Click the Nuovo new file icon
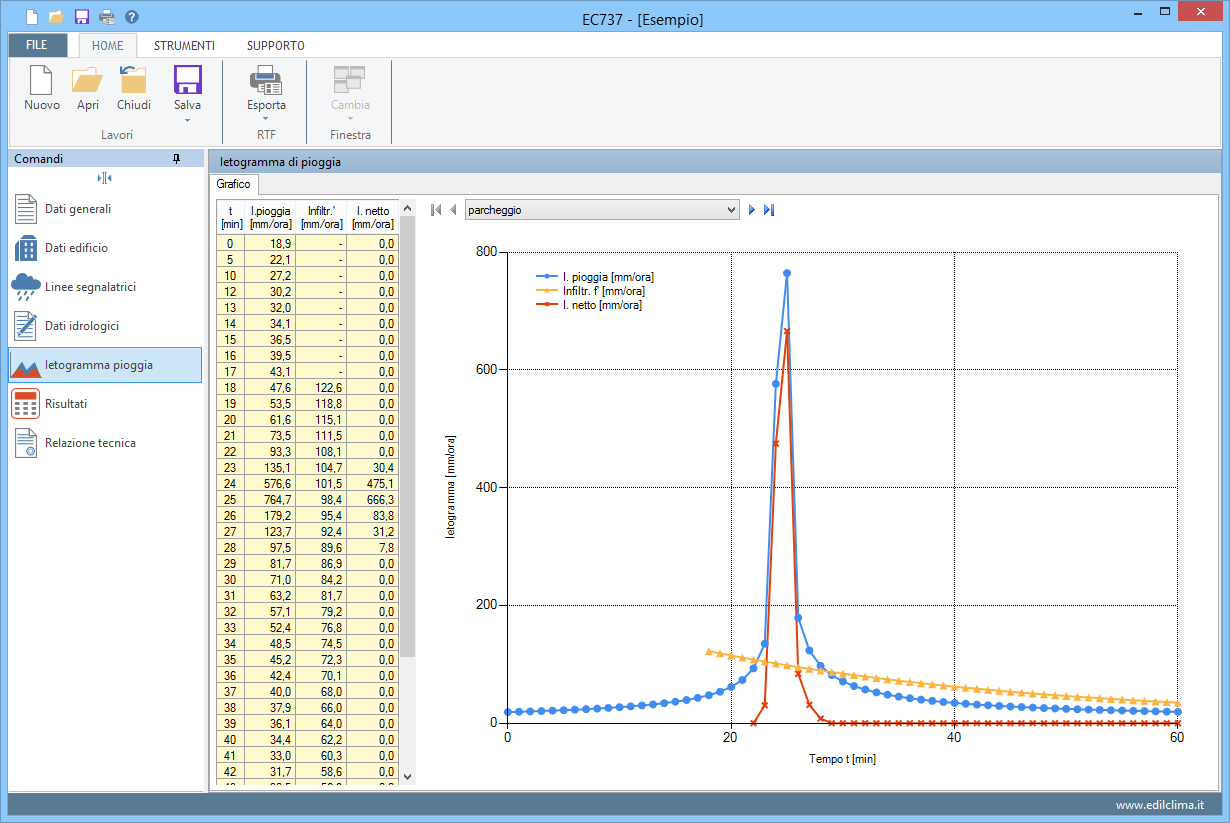Image resolution: width=1230 pixels, height=823 pixels. pos(41,80)
